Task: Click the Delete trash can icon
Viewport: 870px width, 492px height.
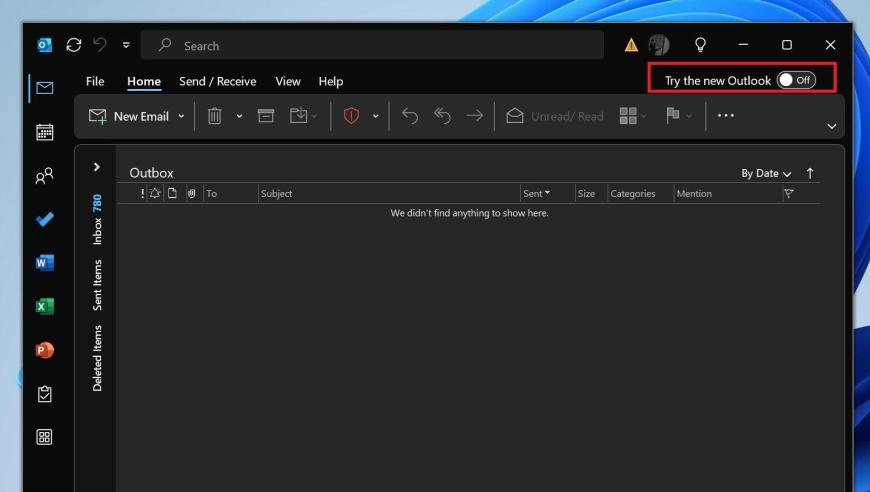Action: (215, 116)
